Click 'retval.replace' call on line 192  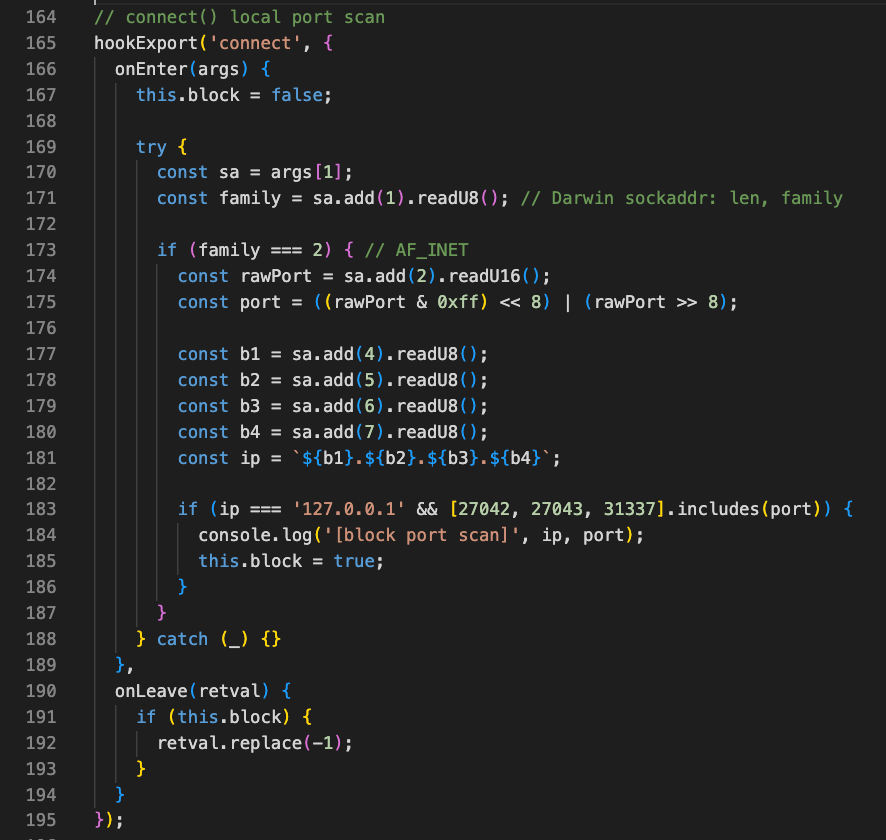click(229, 742)
